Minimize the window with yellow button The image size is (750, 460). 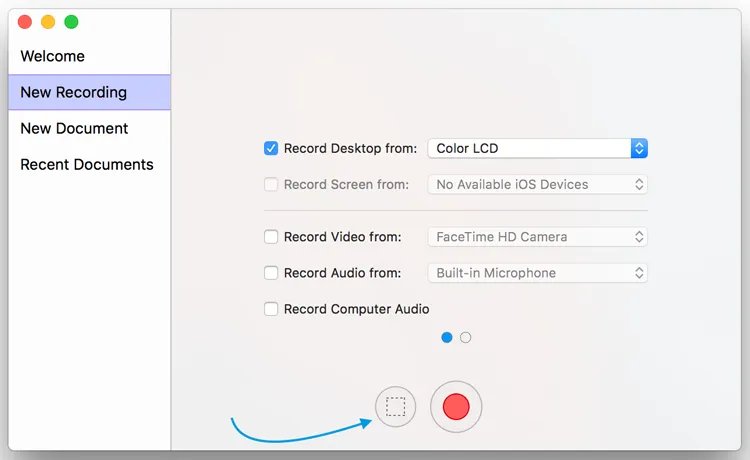[x=48, y=22]
